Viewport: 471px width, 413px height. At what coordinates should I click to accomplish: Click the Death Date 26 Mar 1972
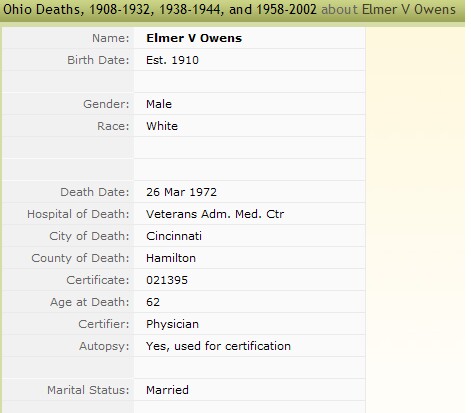tap(181, 192)
